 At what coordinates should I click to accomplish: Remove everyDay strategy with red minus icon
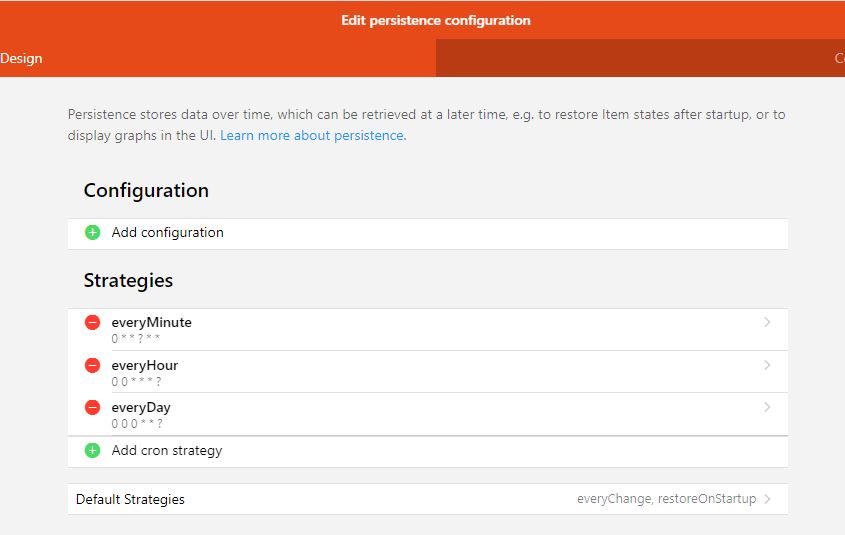pyautogui.click(x=93, y=407)
